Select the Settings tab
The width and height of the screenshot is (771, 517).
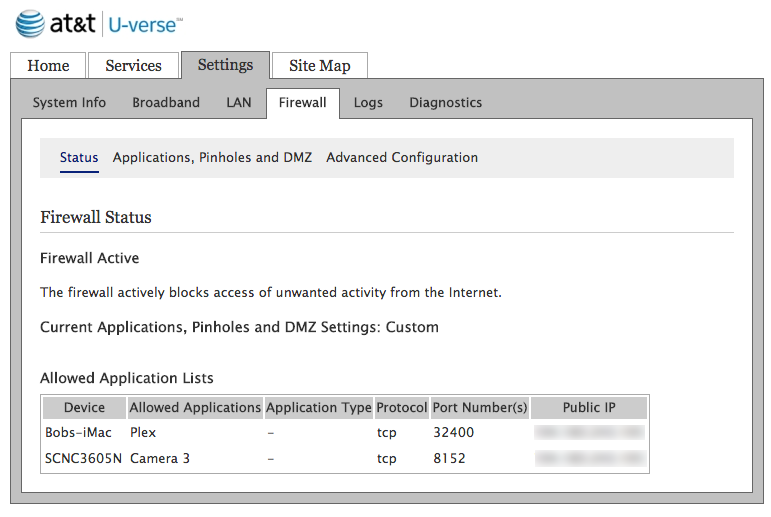click(225, 65)
